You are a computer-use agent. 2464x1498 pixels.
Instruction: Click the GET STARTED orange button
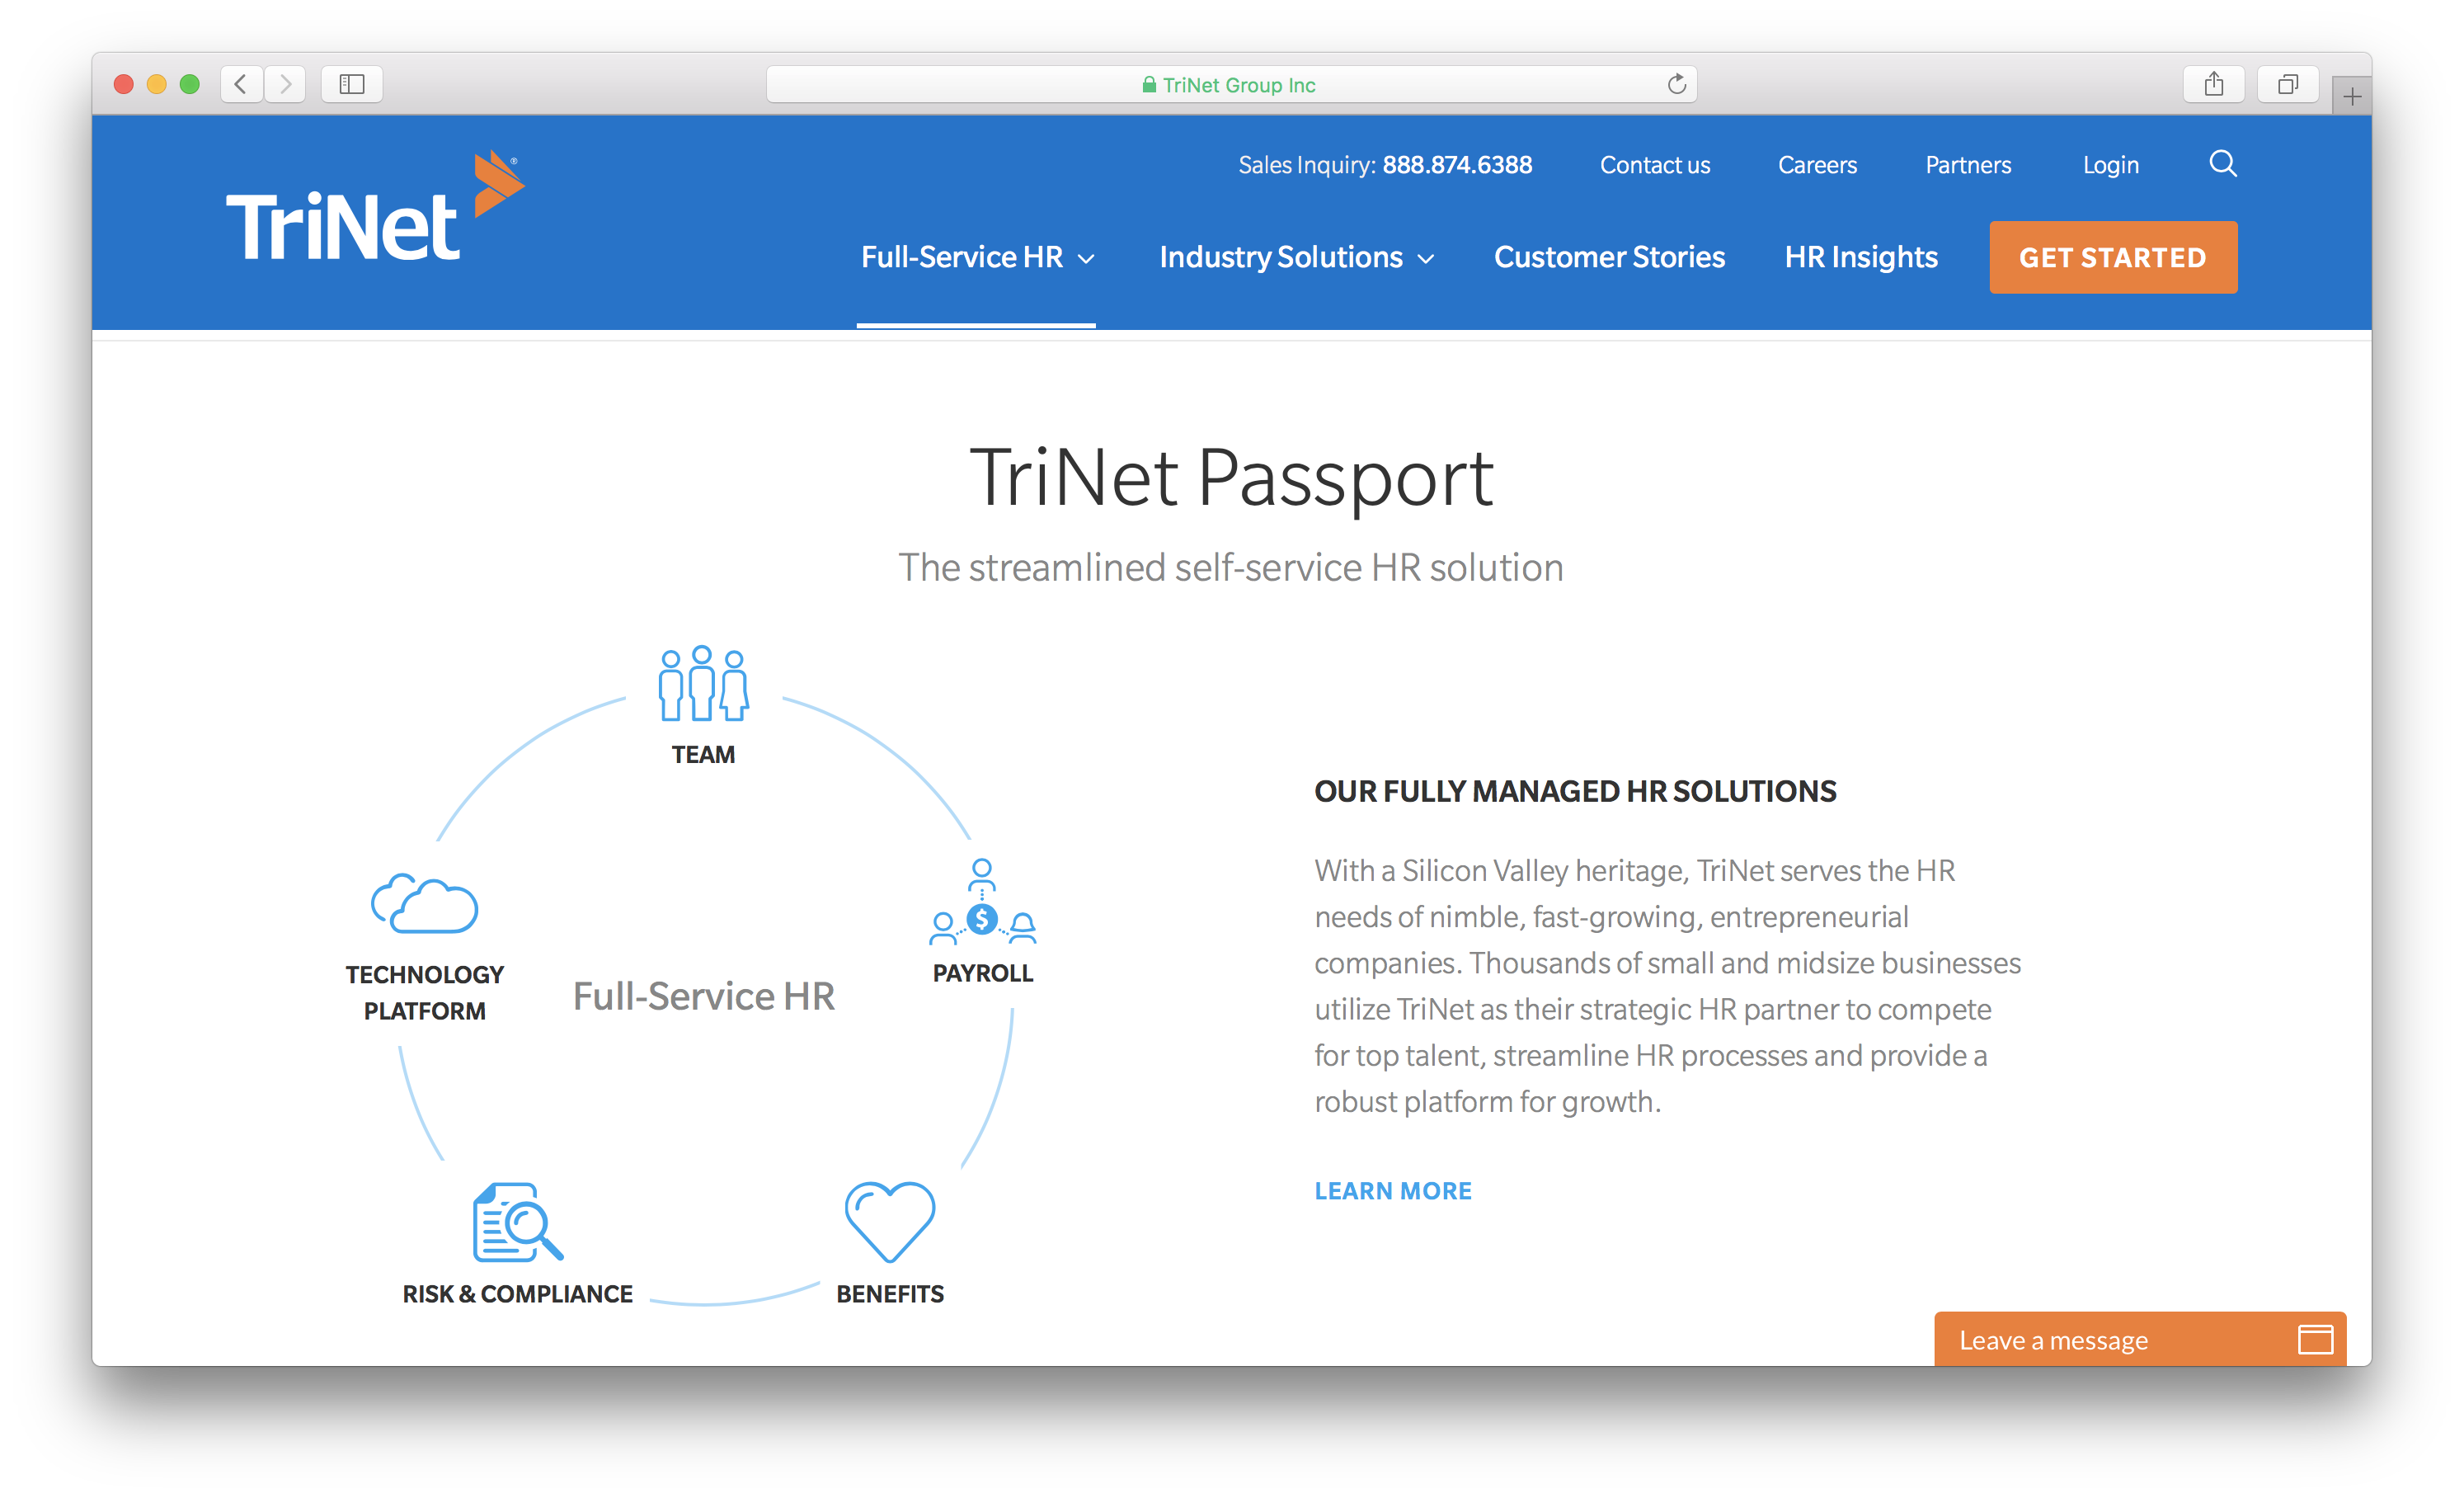pos(2115,257)
